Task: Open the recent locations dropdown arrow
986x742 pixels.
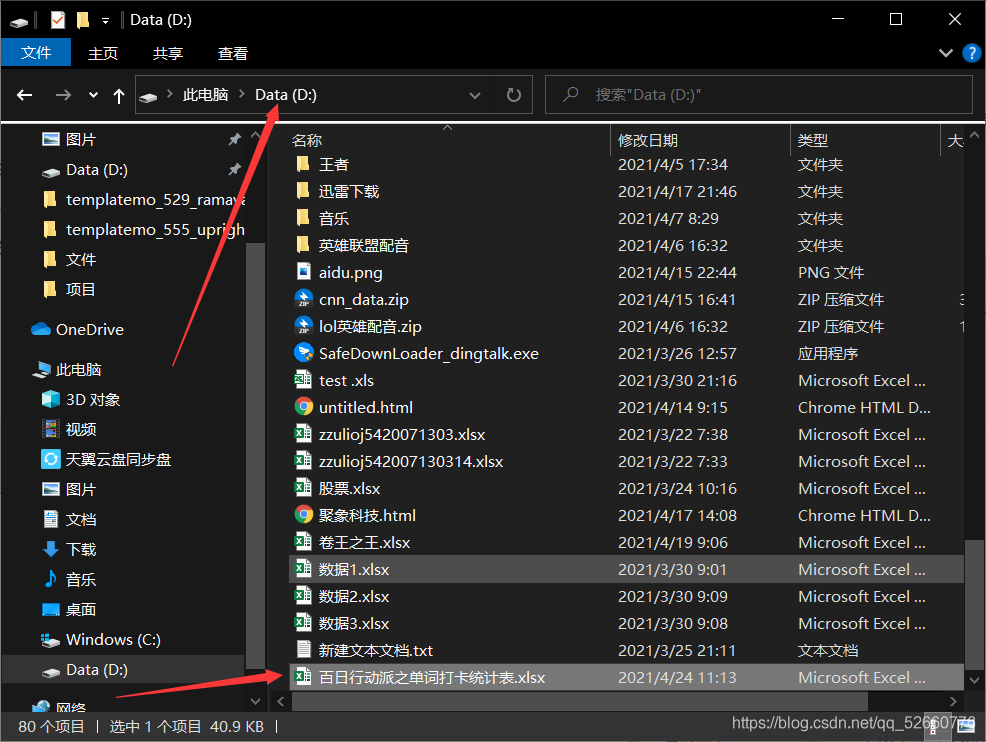Action: point(93,95)
